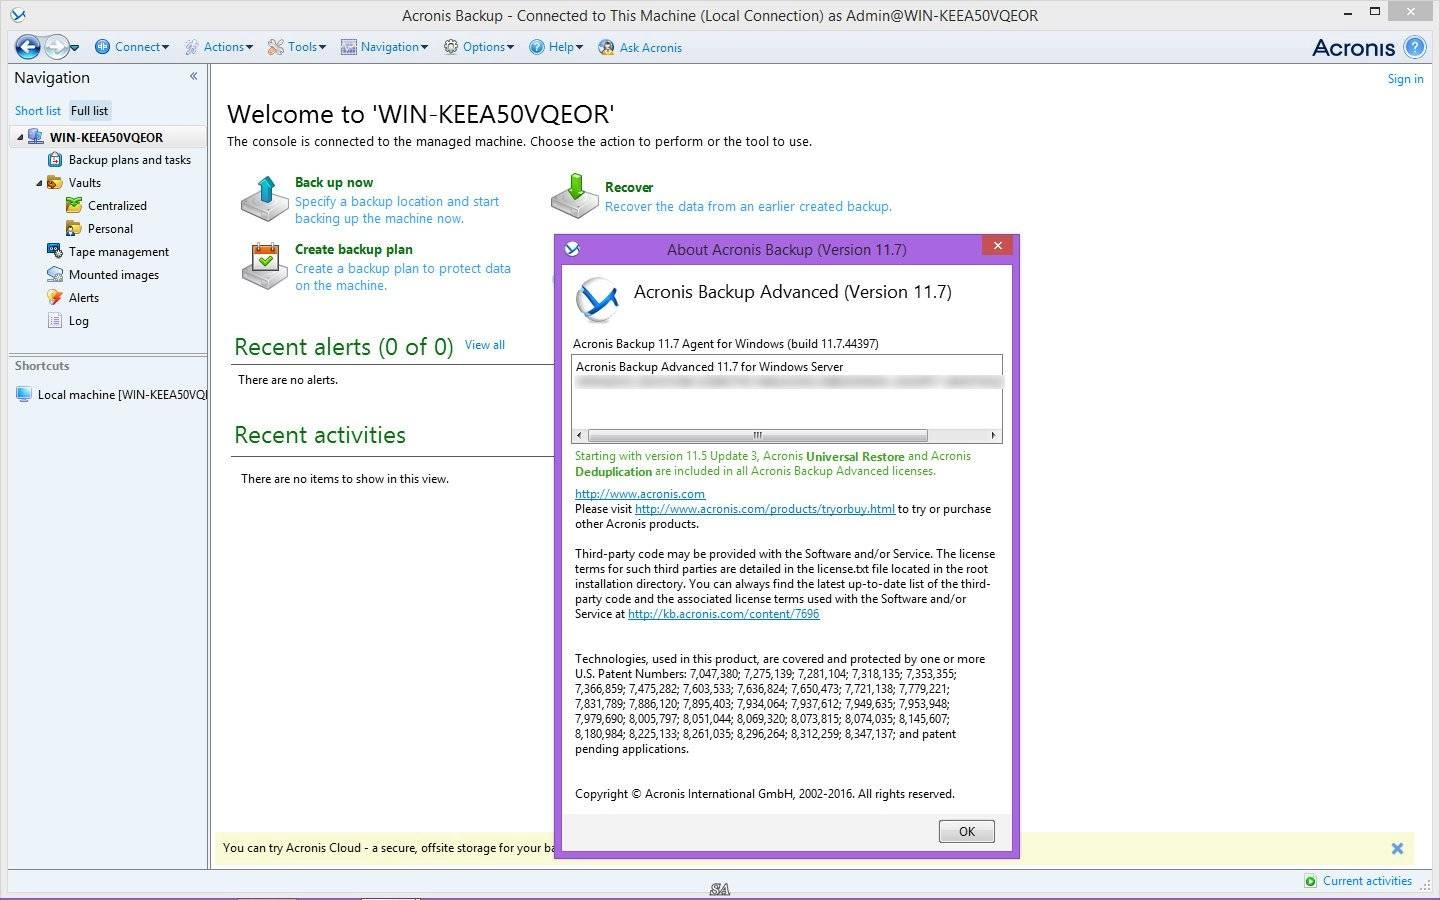Image resolution: width=1440 pixels, height=900 pixels.
Task: Collapse the WIN-KEEA50VQEOR tree node
Action: 20,138
